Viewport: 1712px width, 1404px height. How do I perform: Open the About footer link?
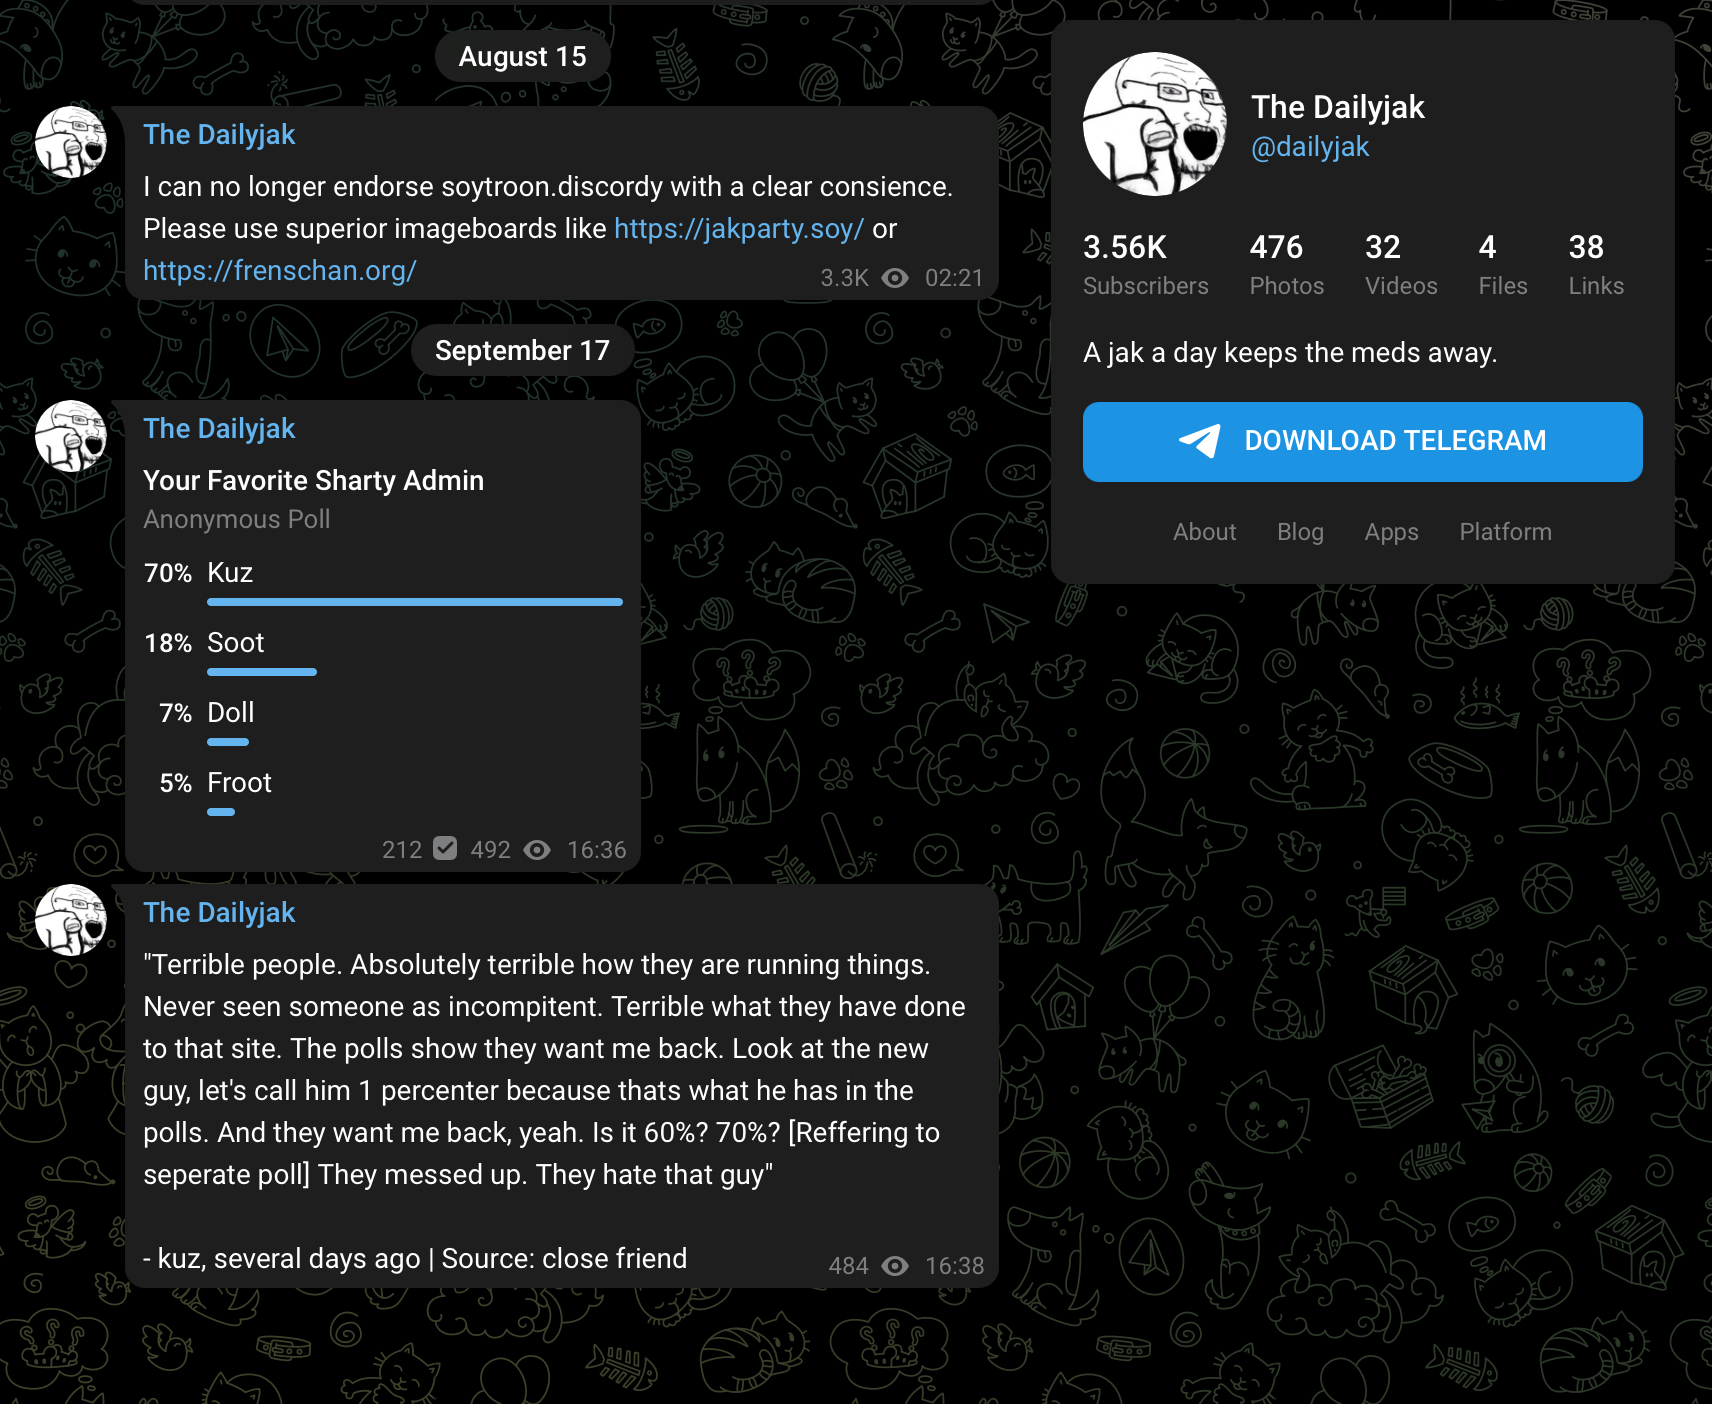pos(1204,532)
